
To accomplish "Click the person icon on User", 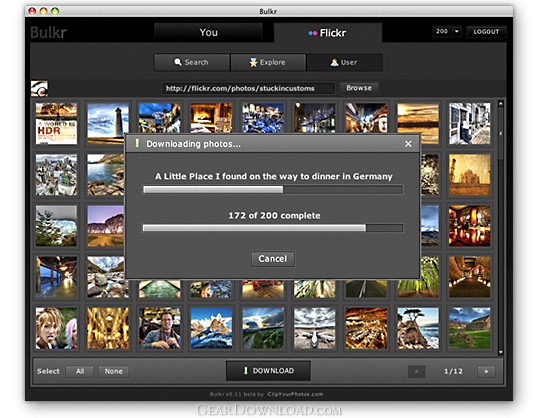I will pyautogui.click(x=334, y=62).
